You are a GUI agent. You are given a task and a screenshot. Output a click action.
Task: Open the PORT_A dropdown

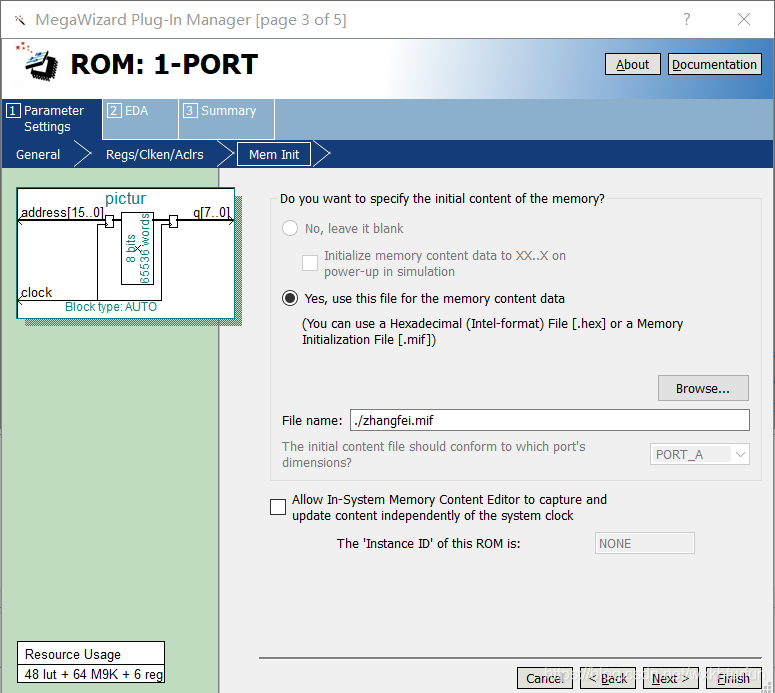click(x=699, y=454)
